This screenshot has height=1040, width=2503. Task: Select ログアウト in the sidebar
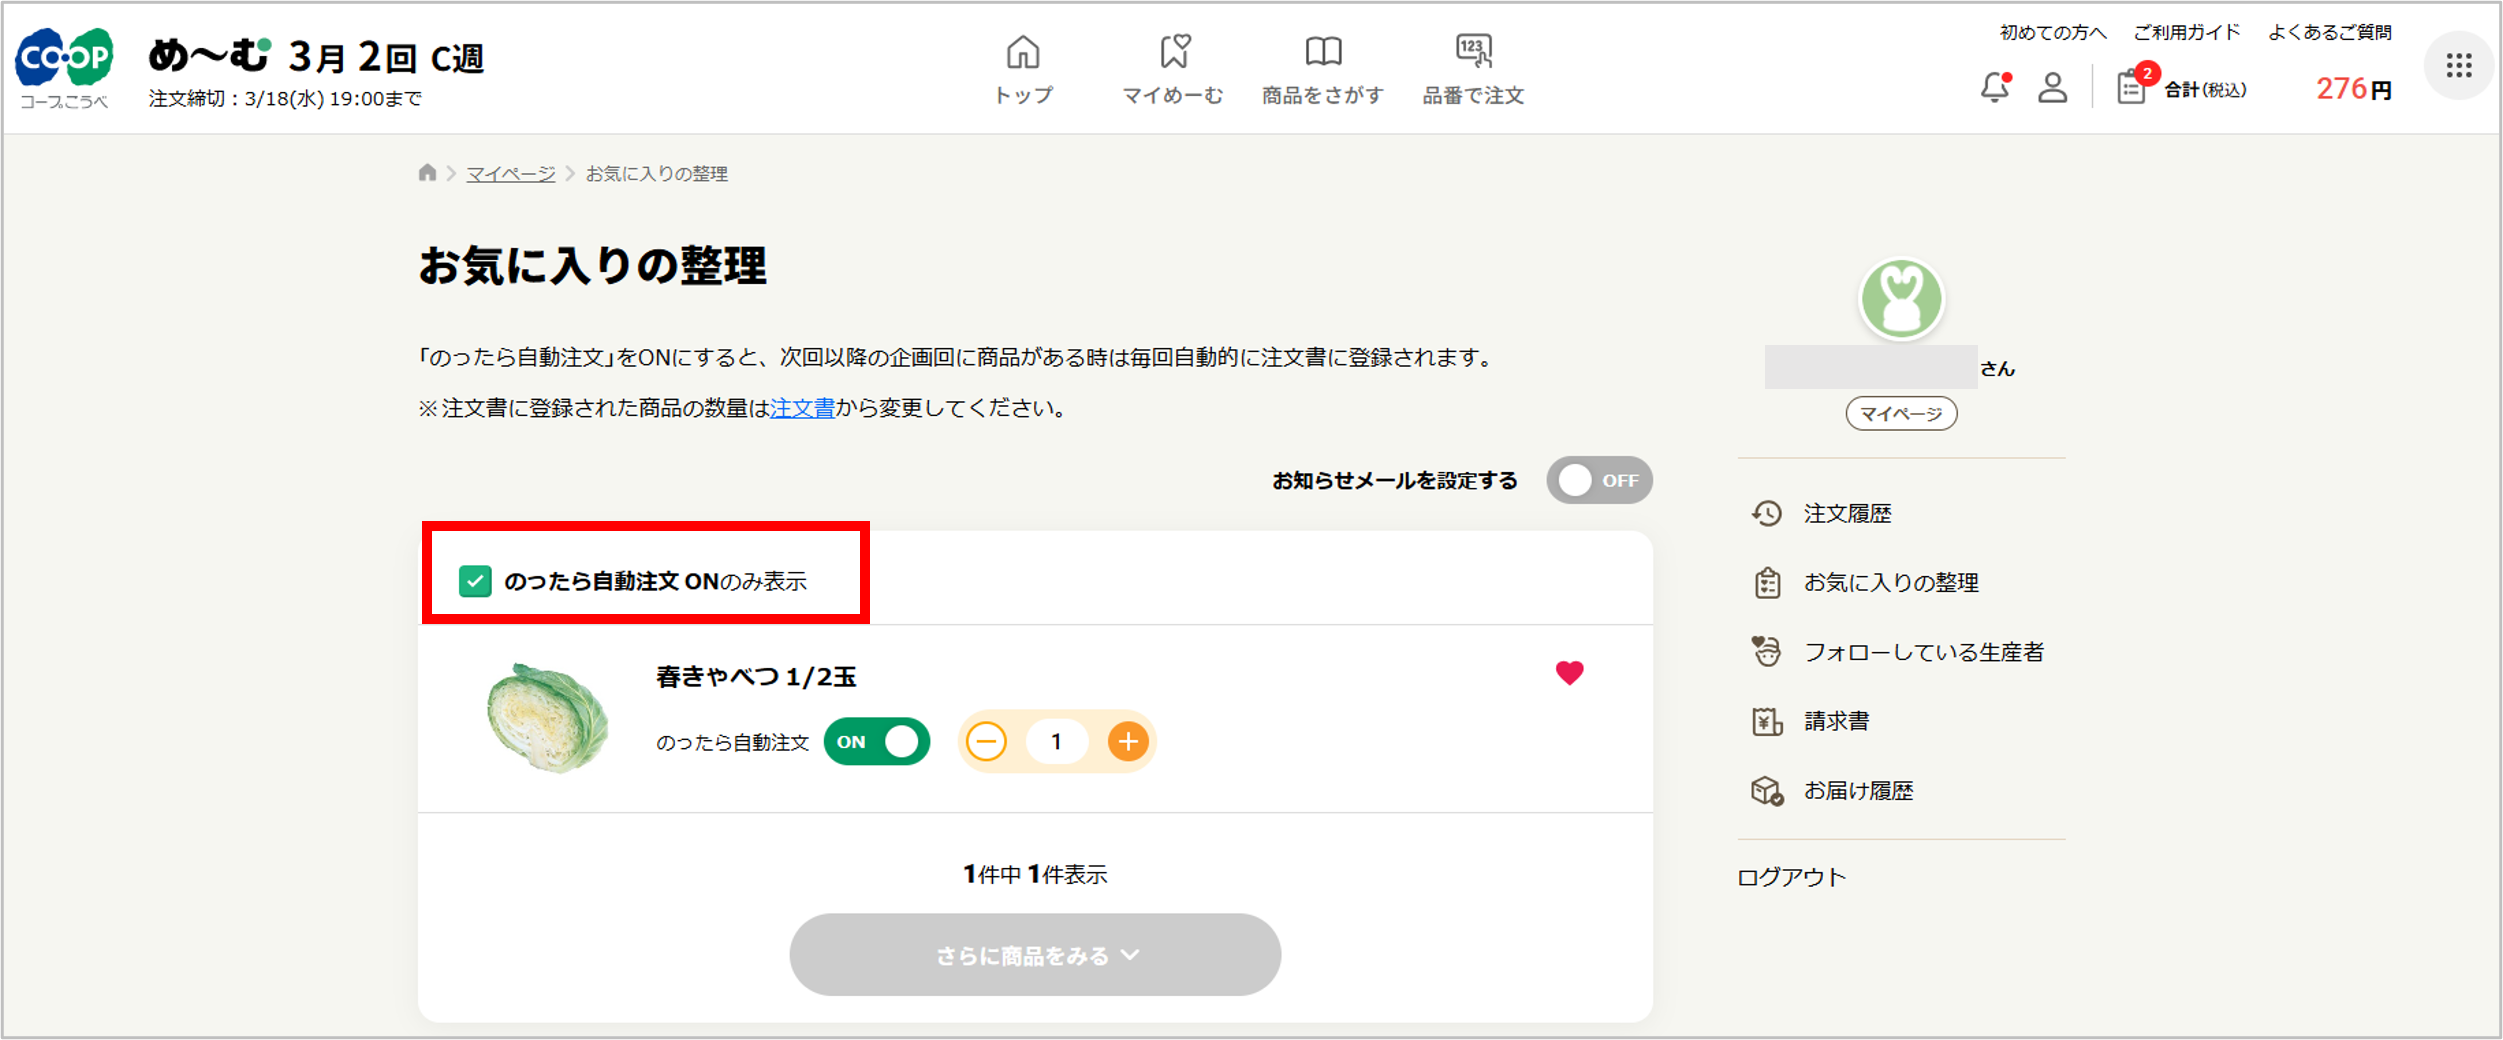[1793, 876]
